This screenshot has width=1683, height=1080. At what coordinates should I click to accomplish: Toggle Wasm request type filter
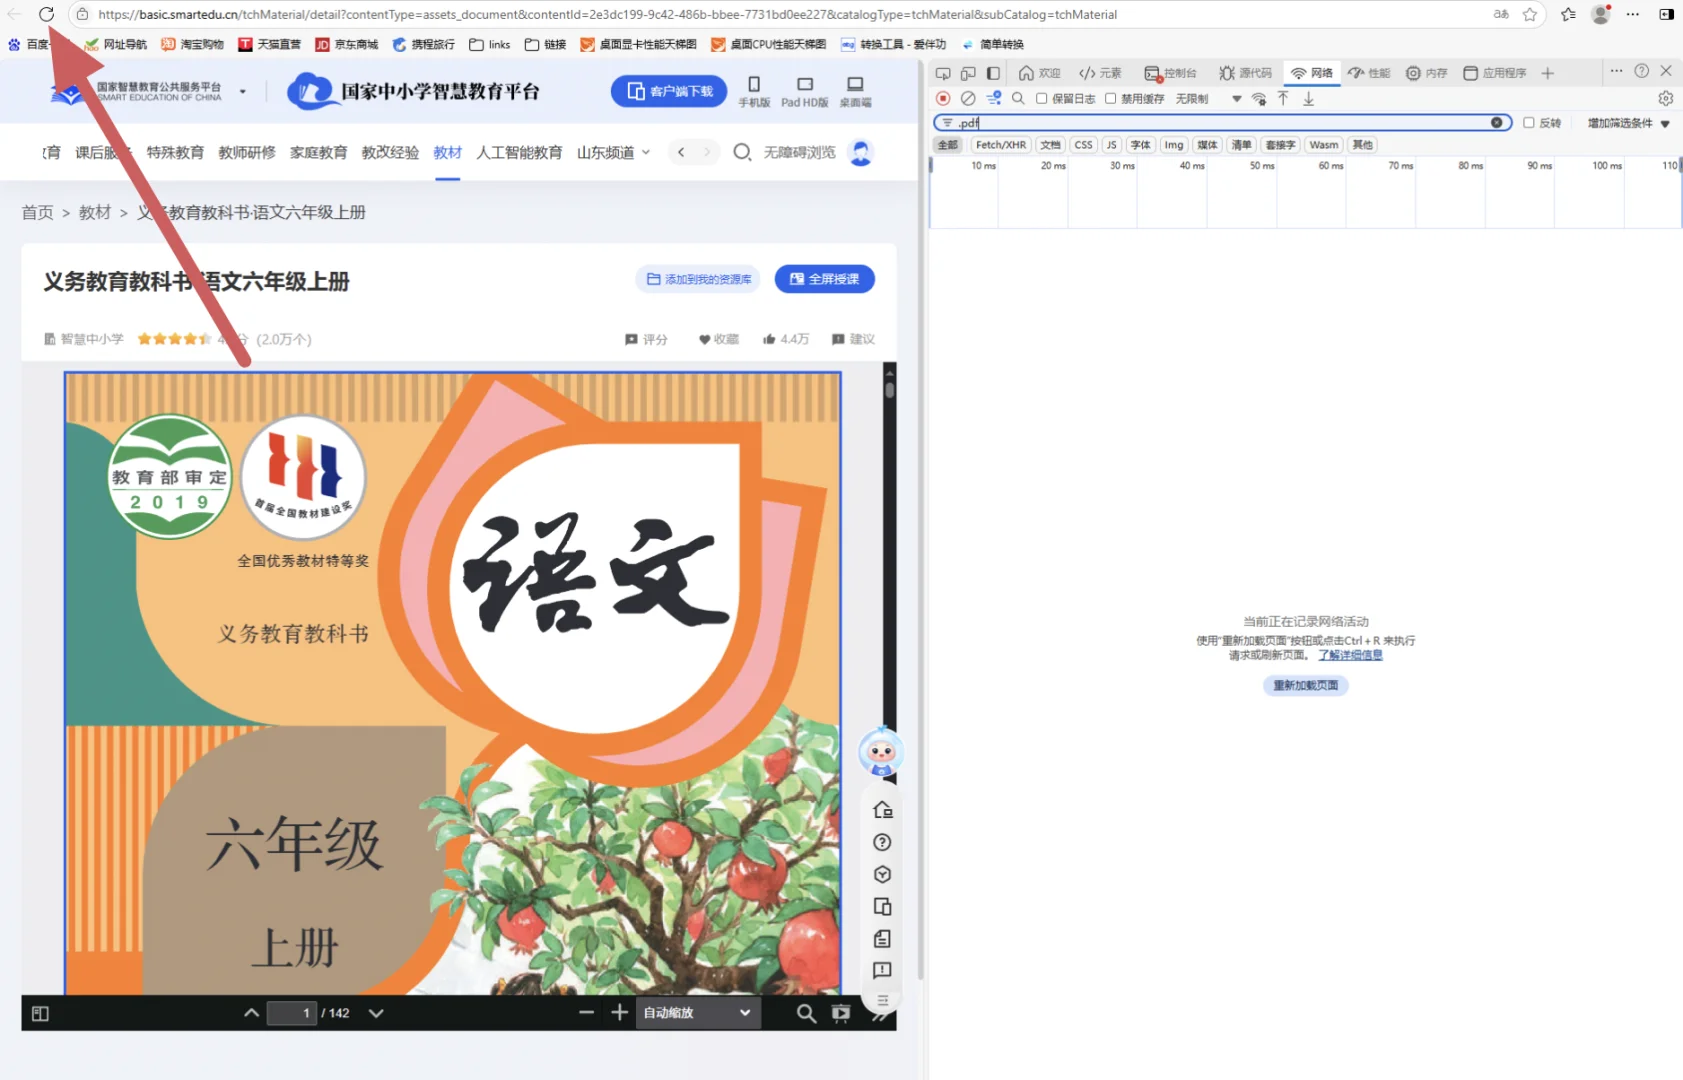1323,145
